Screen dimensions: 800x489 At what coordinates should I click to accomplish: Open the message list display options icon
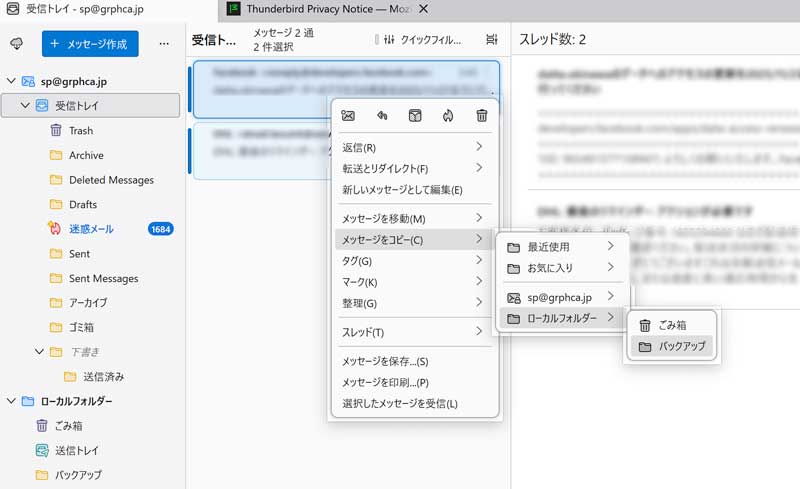click(x=491, y=40)
